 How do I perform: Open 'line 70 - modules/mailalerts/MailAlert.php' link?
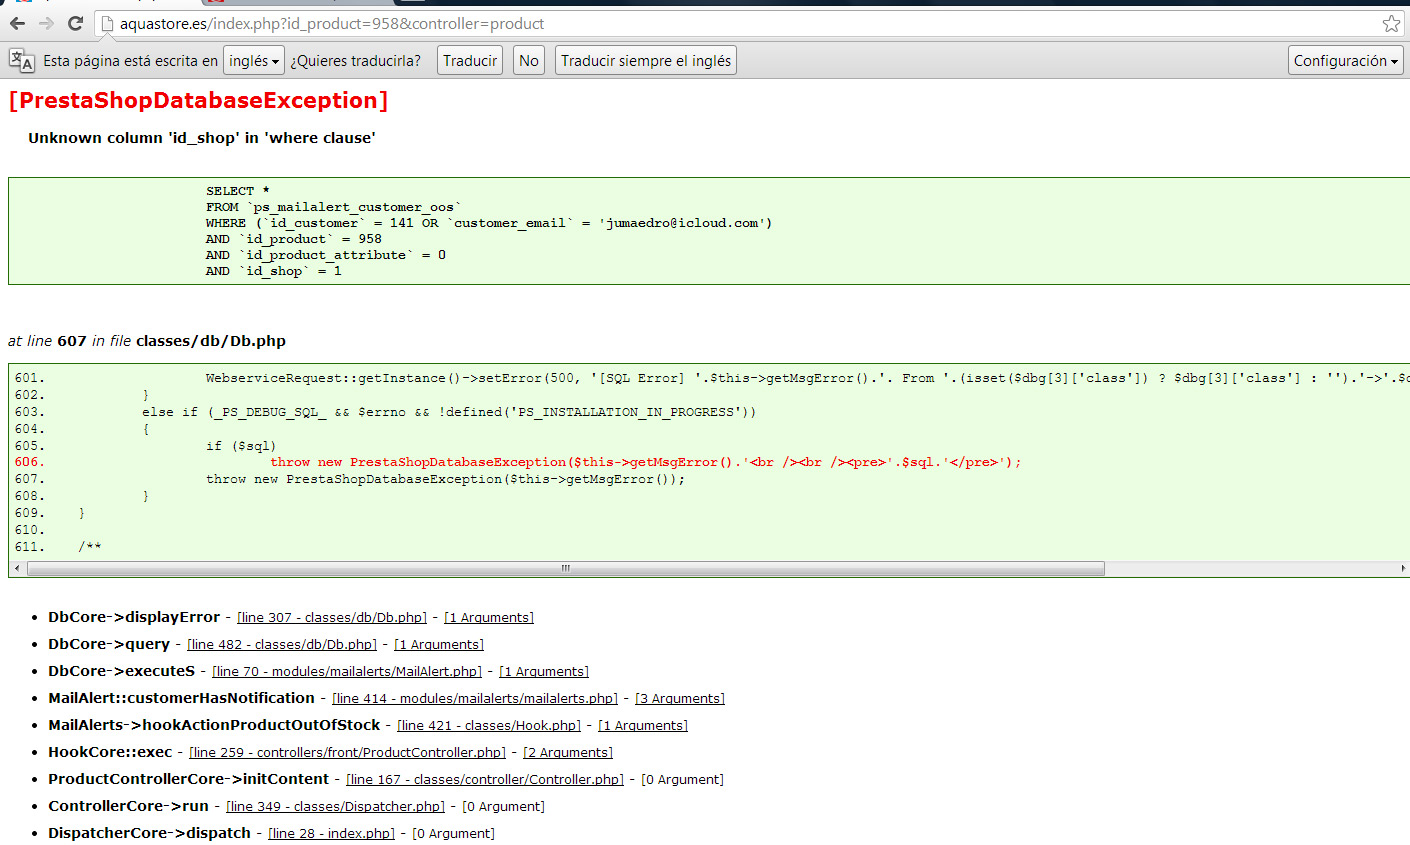coord(347,672)
